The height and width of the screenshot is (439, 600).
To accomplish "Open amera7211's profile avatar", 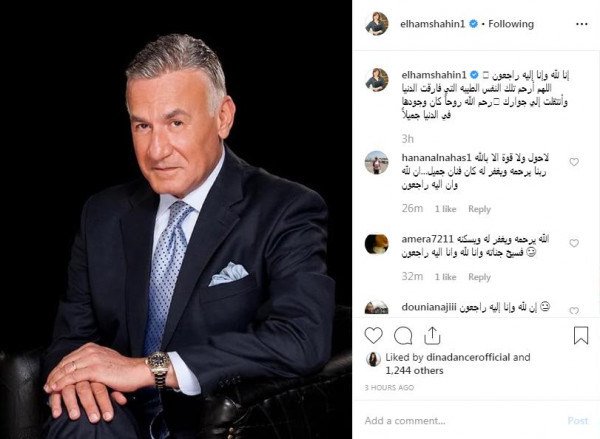I will [x=377, y=244].
